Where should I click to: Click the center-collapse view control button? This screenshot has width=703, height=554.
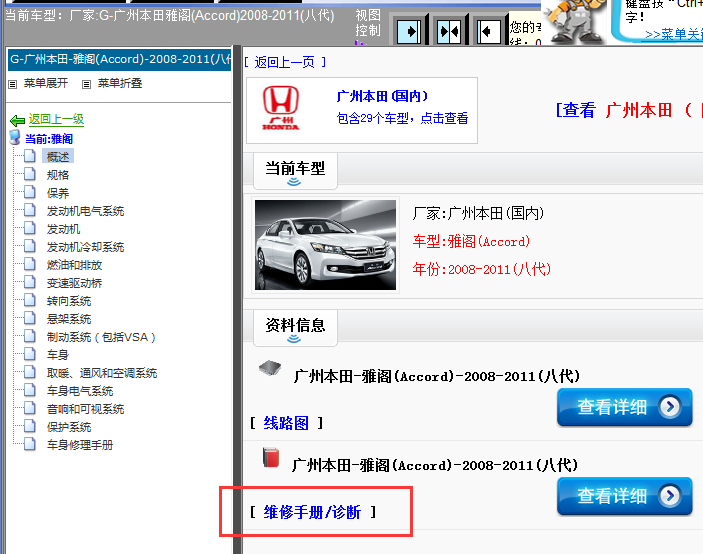click(449, 32)
